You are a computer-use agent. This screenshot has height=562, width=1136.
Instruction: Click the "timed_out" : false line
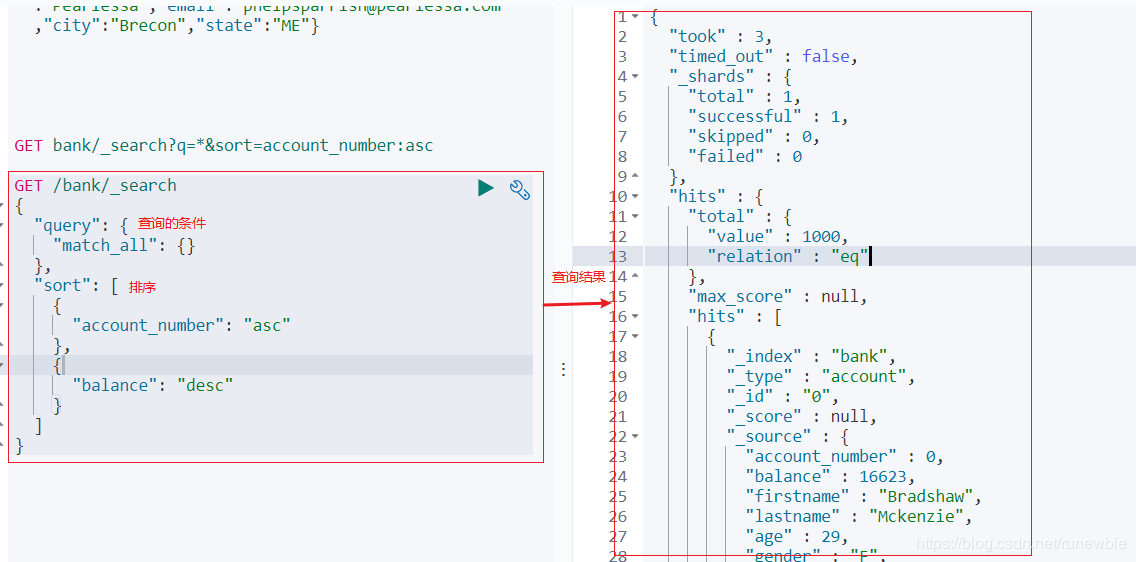tap(764, 56)
